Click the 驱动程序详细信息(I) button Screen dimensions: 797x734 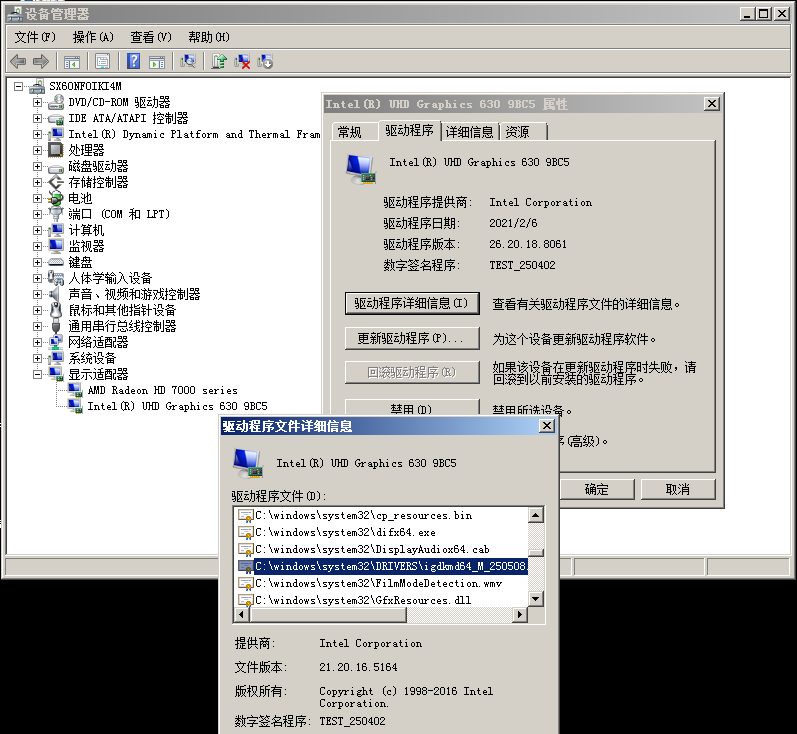412,303
